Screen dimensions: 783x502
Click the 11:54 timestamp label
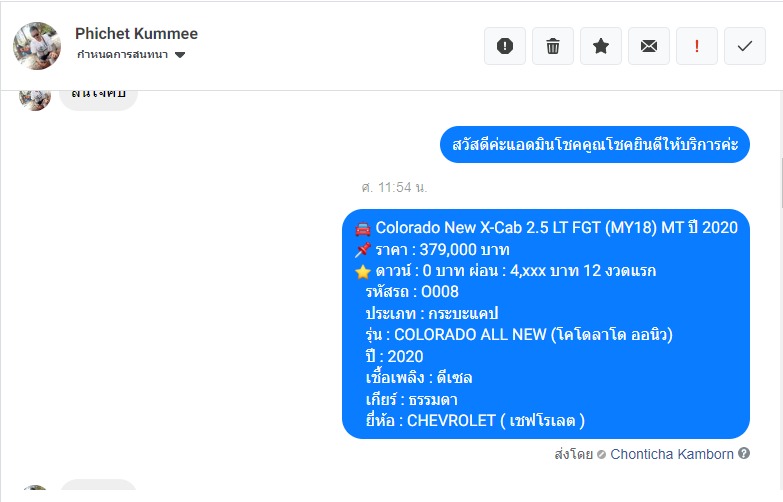(x=394, y=187)
